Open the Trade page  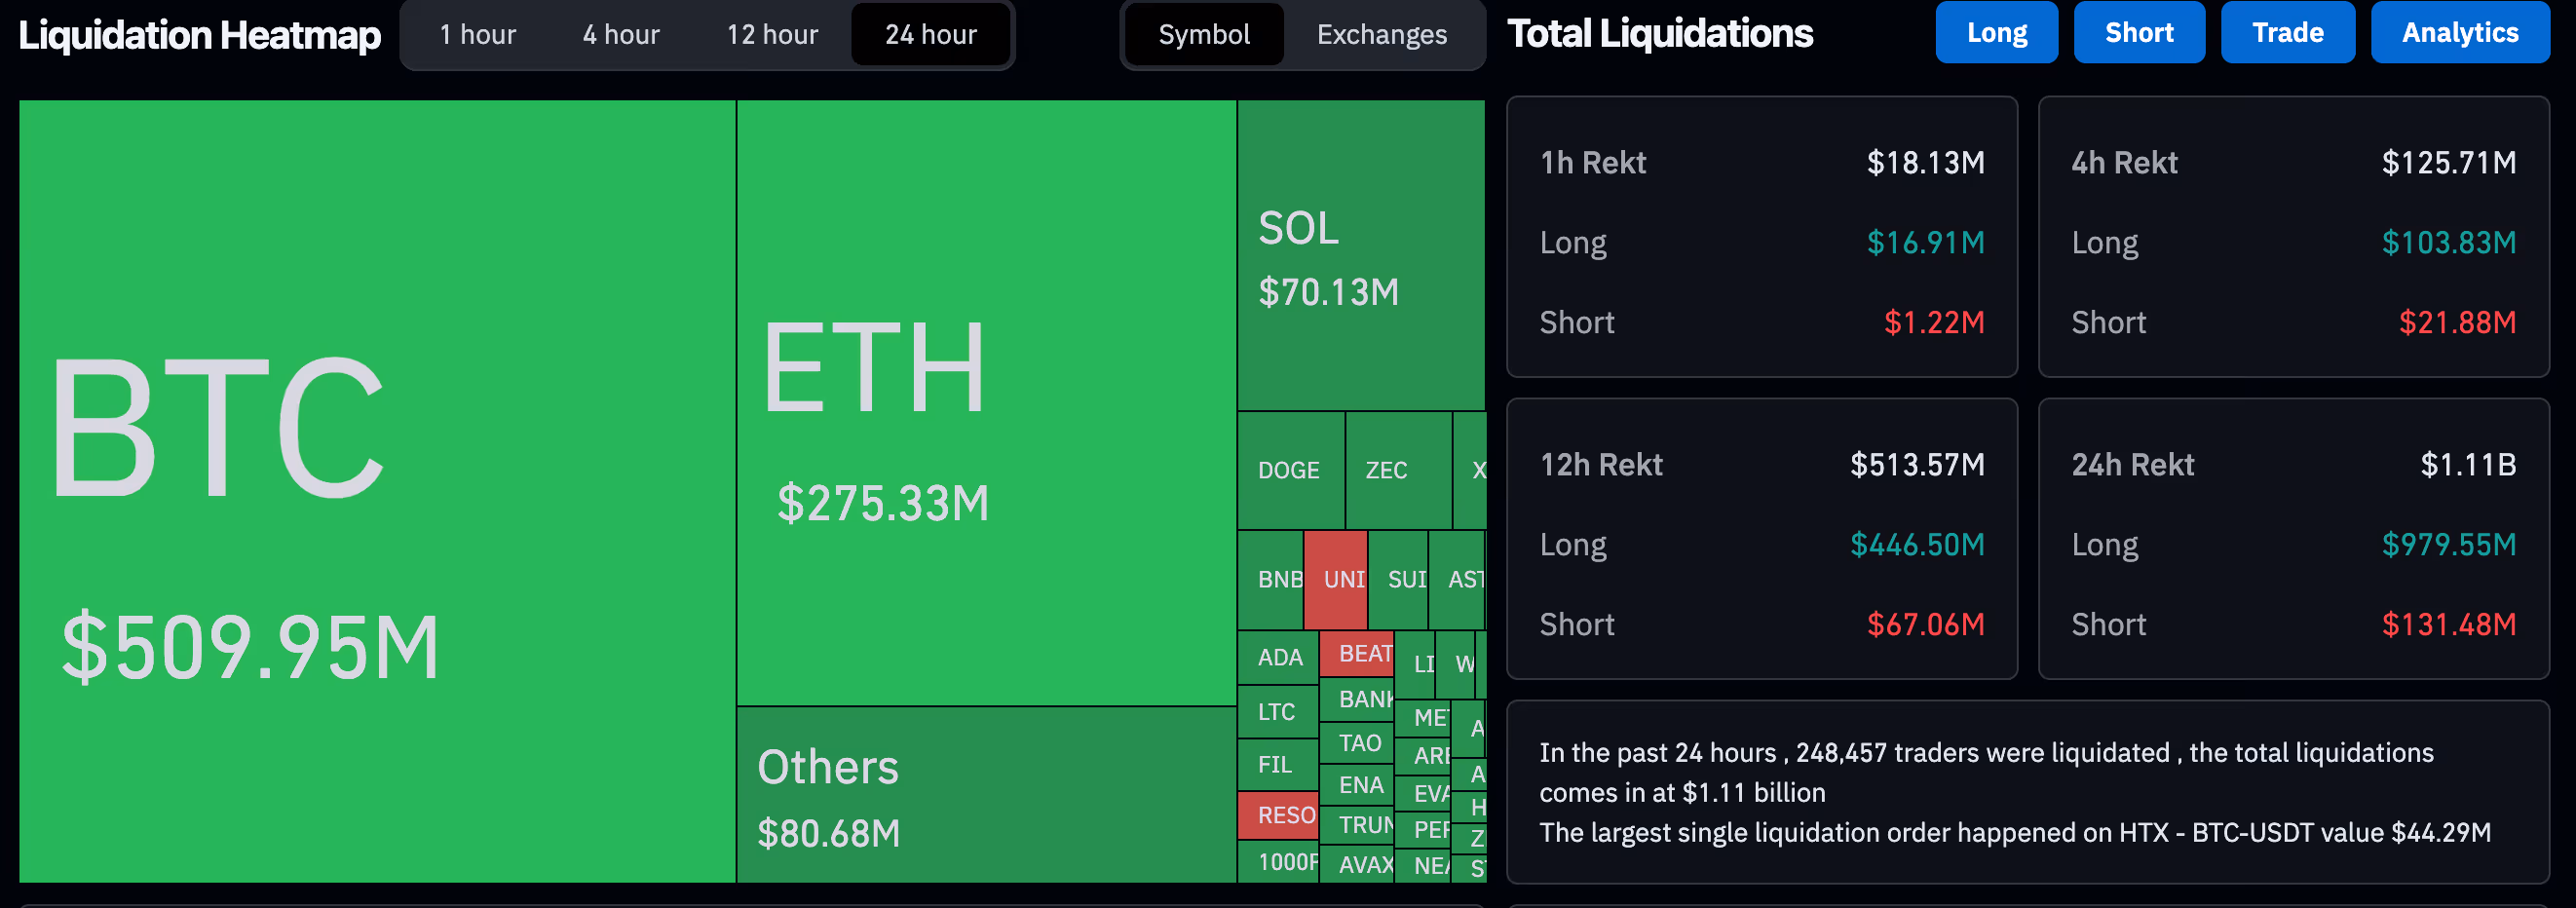tap(2288, 32)
